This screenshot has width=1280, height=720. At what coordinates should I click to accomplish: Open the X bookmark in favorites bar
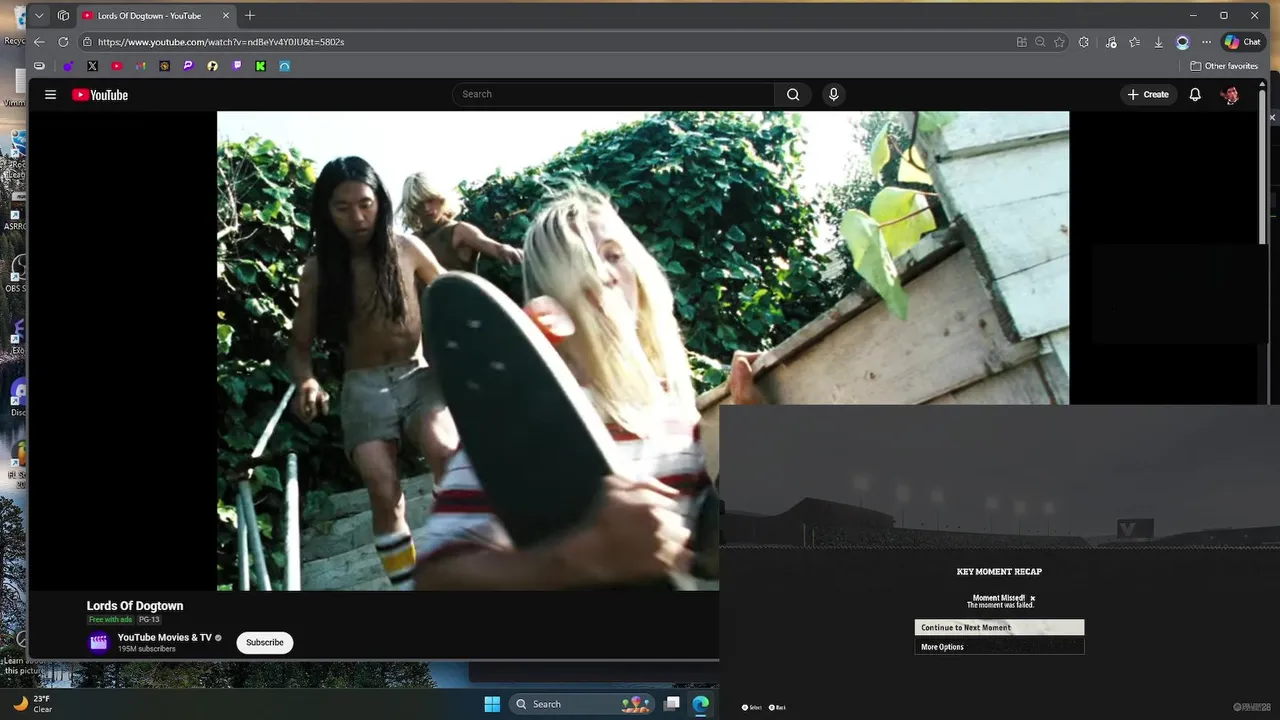coord(92,66)
